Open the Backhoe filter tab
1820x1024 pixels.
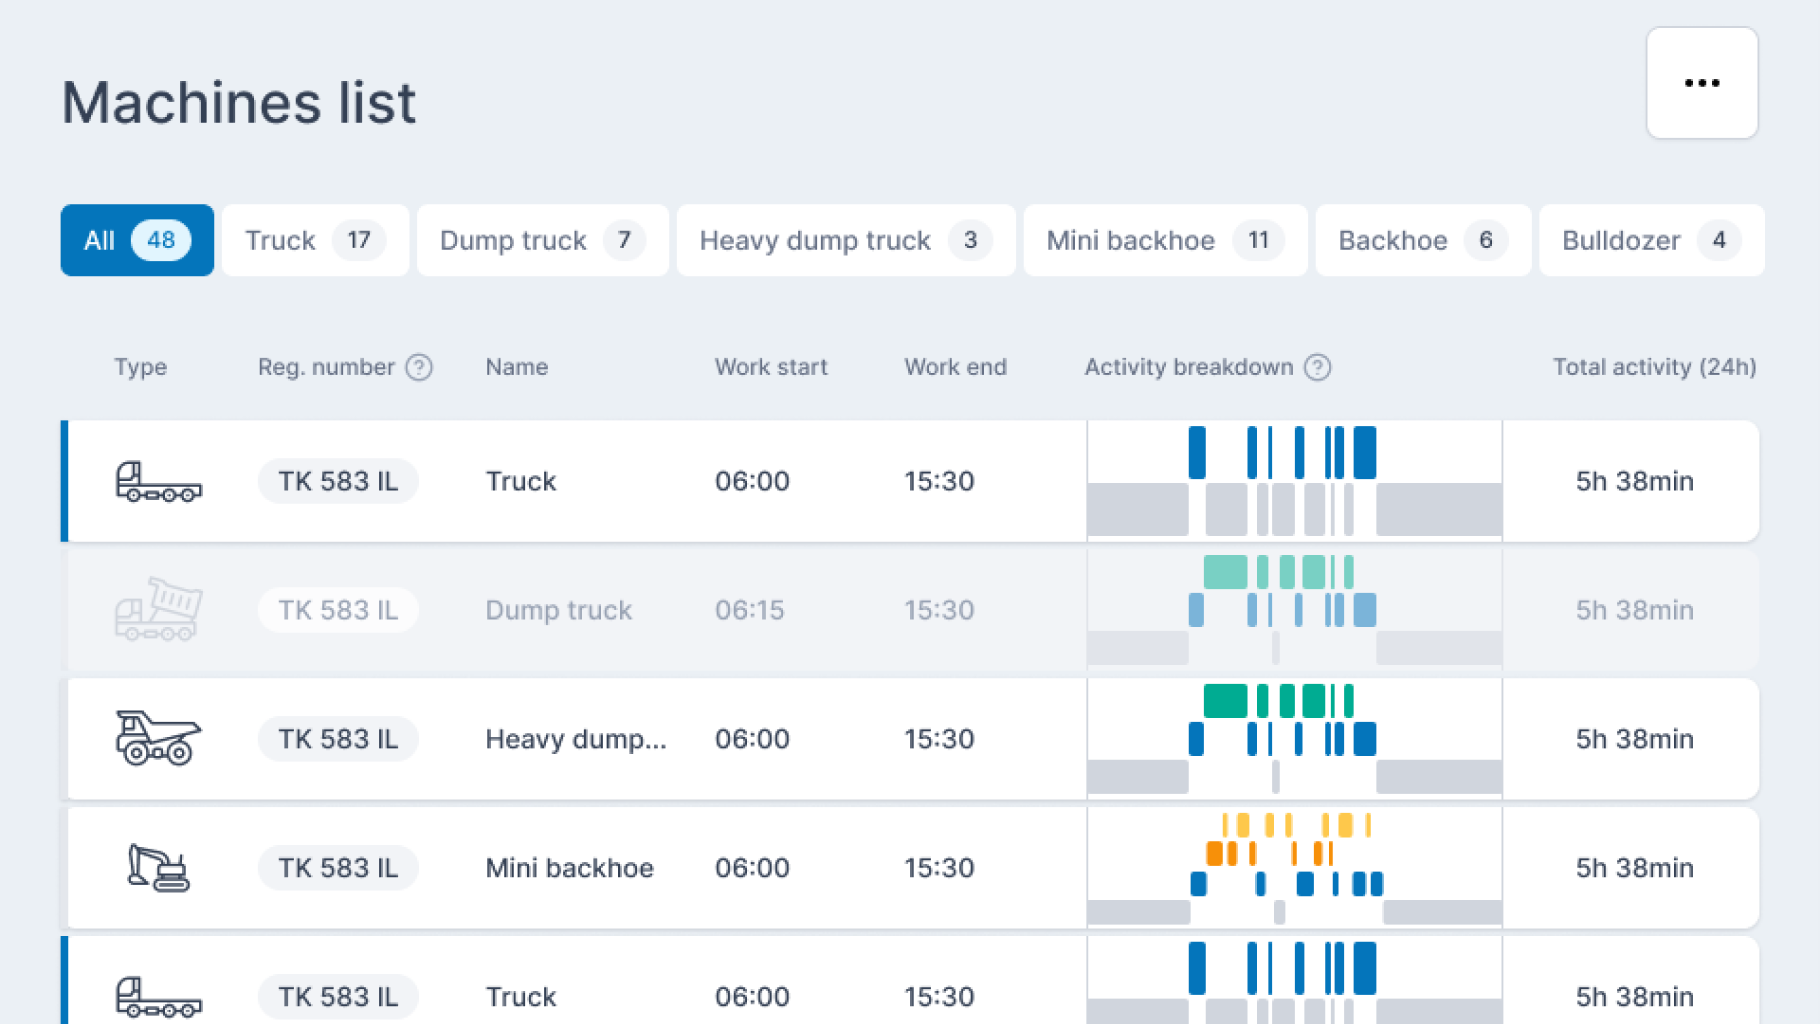[1422, 240]
